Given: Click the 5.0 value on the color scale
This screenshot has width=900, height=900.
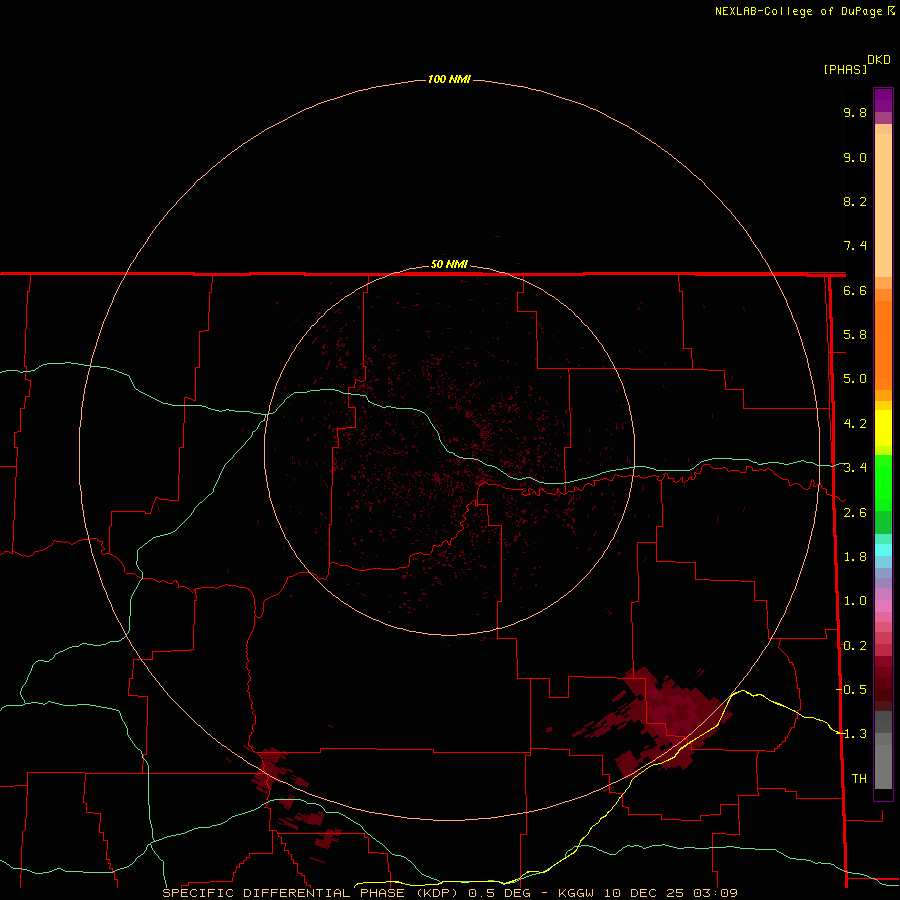Looking at the screenshot, I should coord(855,379).
